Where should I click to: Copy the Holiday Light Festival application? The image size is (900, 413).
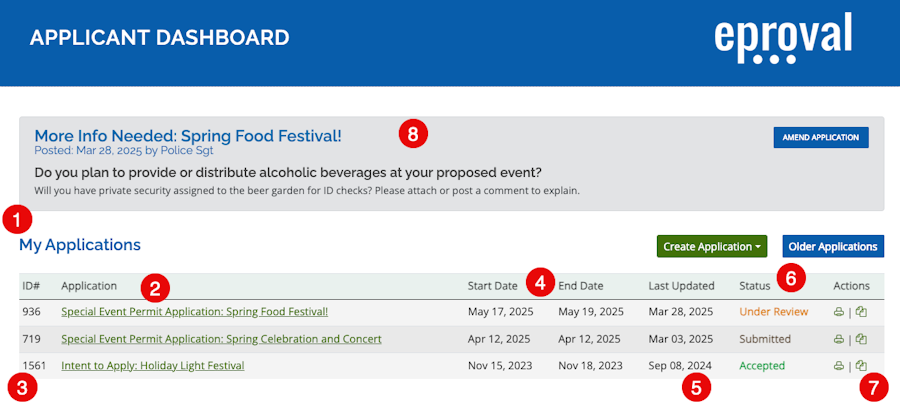click(860, 365)
